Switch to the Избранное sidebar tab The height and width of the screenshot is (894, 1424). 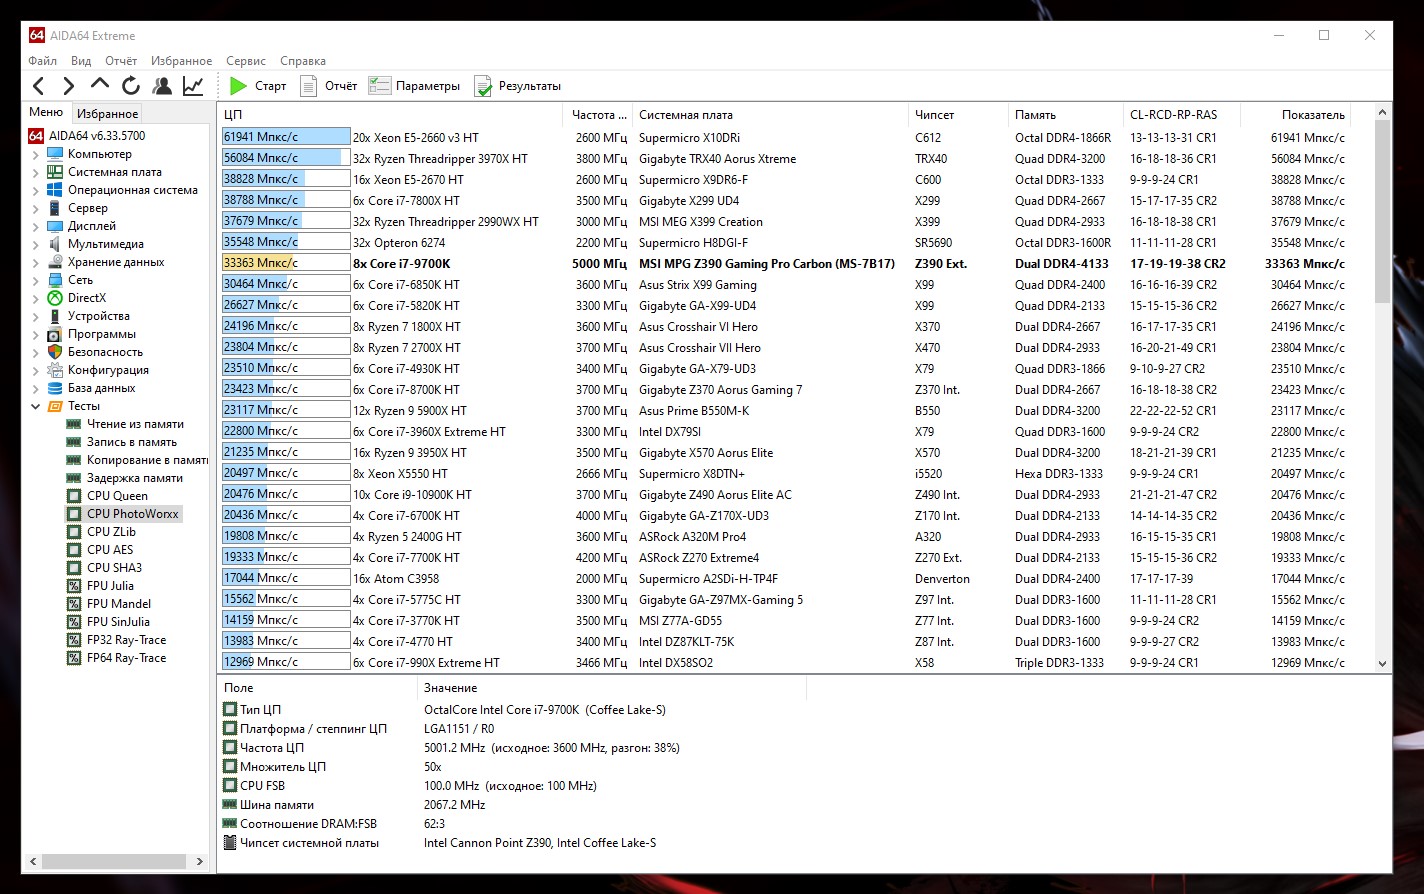tap(108, 114)
